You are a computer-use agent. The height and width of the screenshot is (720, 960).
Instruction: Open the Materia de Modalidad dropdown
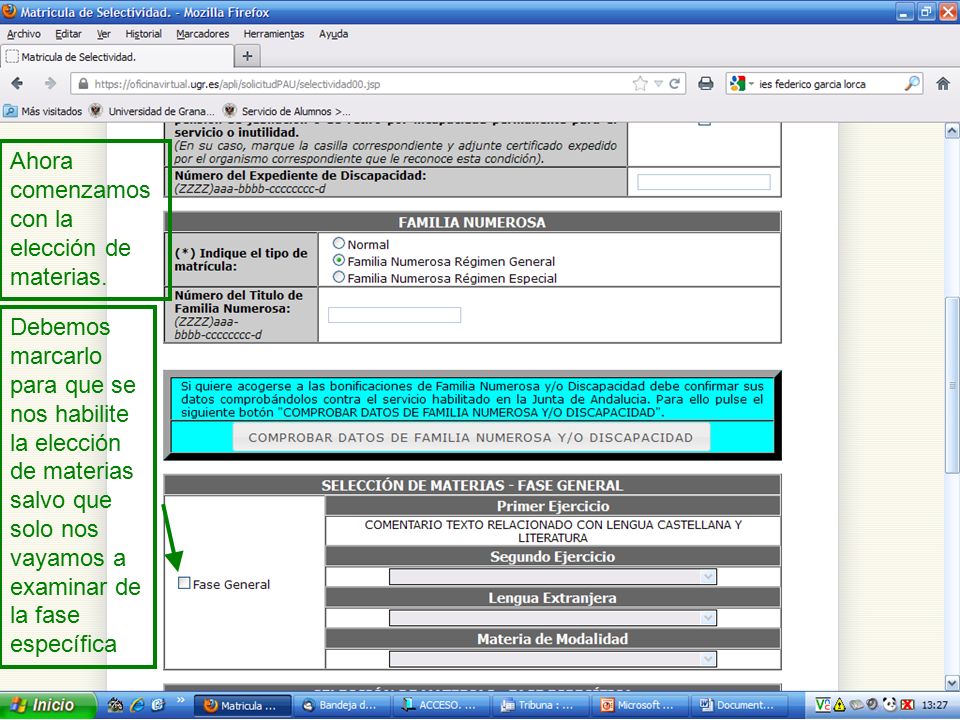coord(552,659)
